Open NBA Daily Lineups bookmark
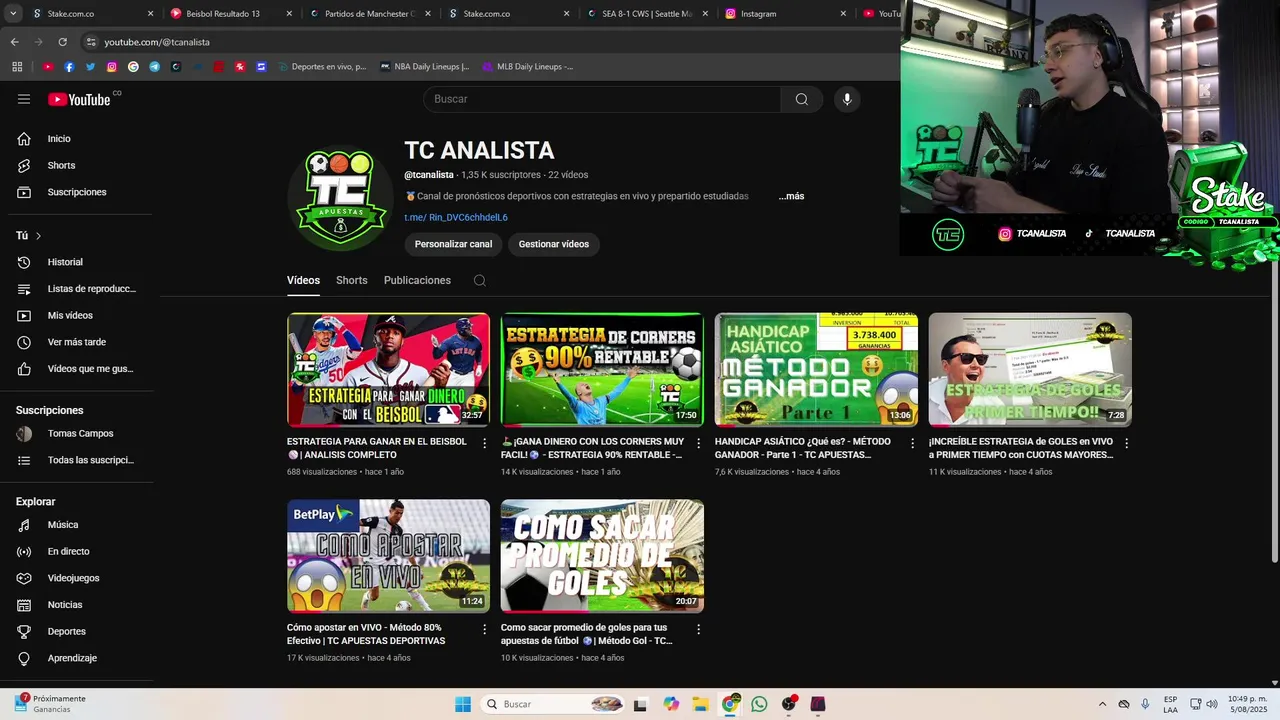This screenshot has height=720, width=1280. coord(425,67)
